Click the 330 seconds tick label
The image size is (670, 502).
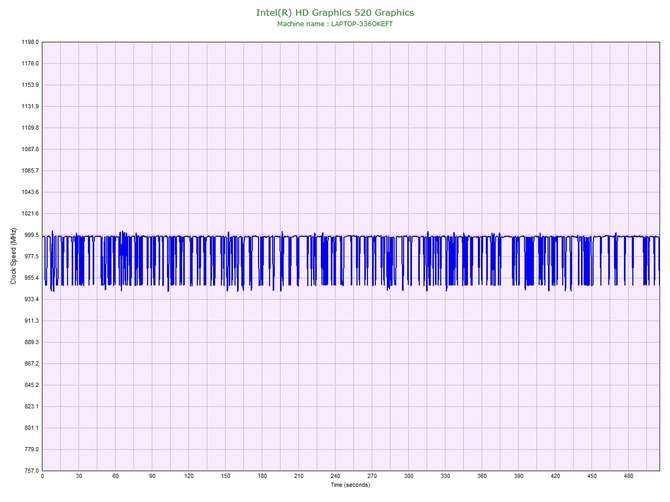tap(445, 476)
